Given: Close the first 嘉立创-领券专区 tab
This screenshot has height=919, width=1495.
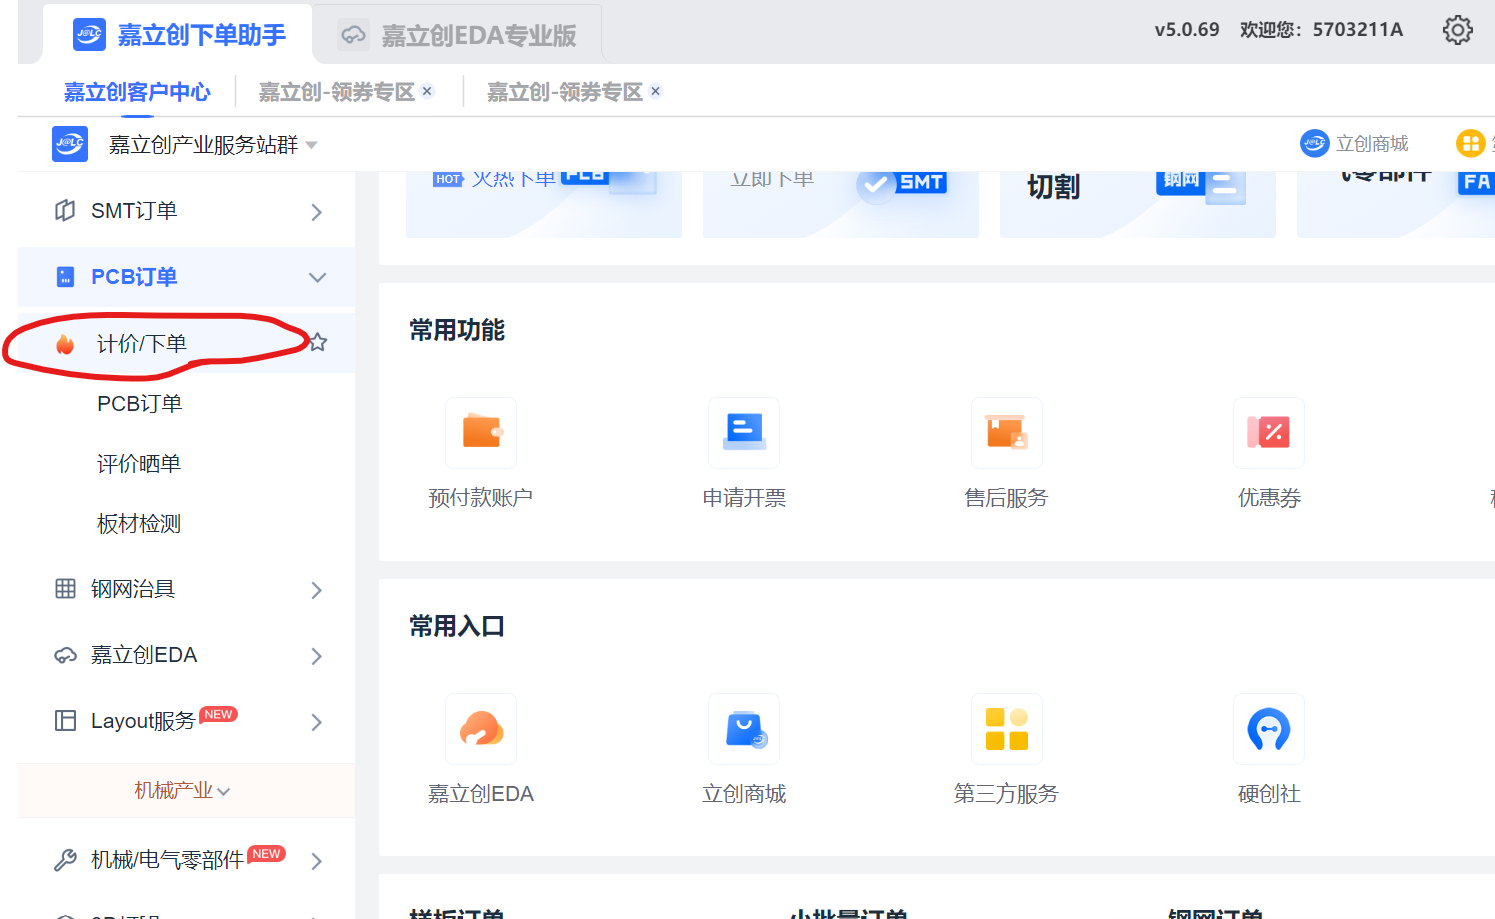Looking at the screenshot, I should pyautogui.click(x=427, y=91).
